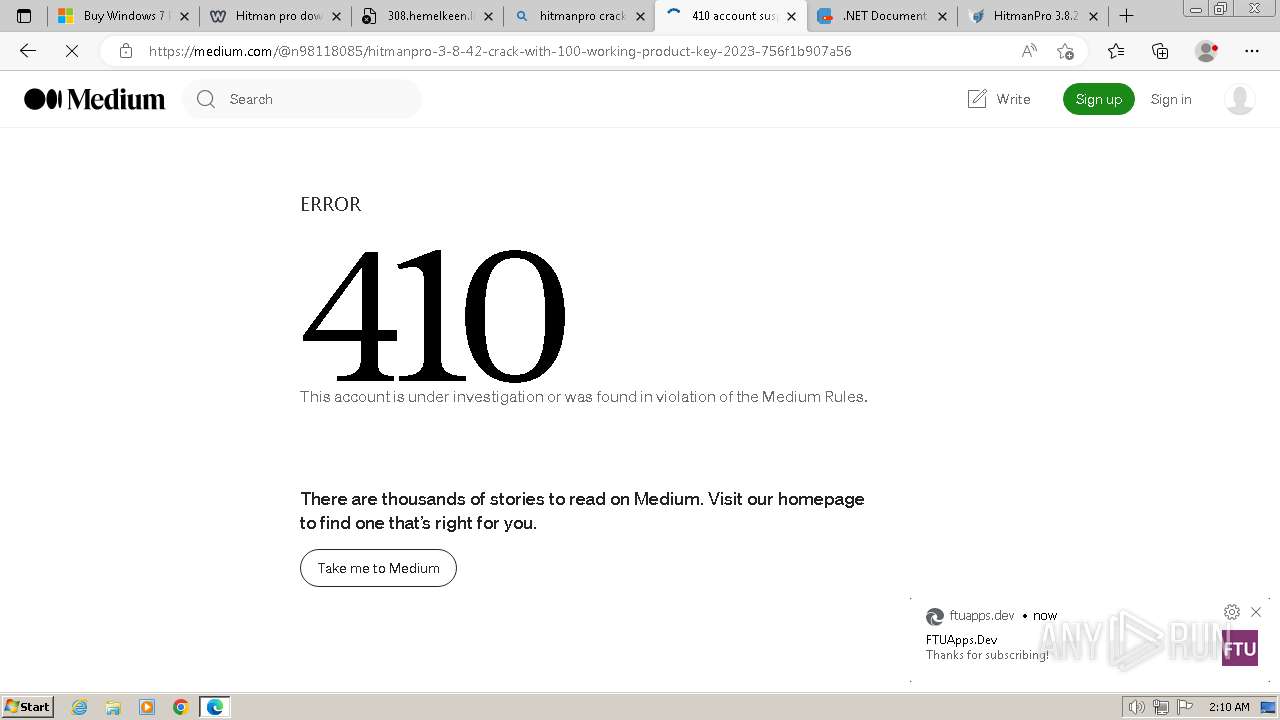Close the Buy Windows 7 tab

(184, 17)
